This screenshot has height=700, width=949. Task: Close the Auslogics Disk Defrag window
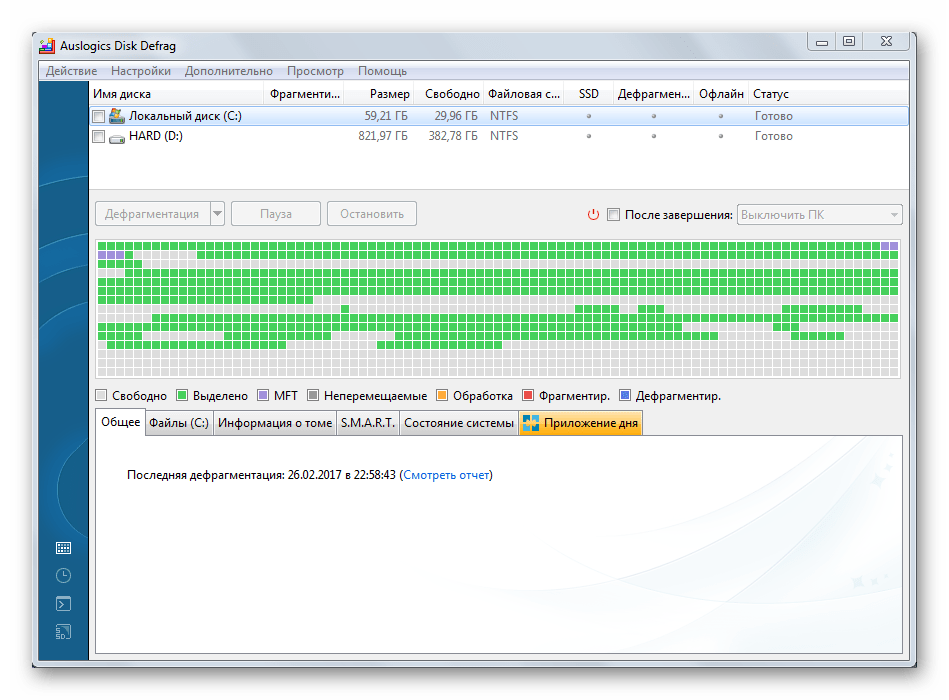click(886, 42)
